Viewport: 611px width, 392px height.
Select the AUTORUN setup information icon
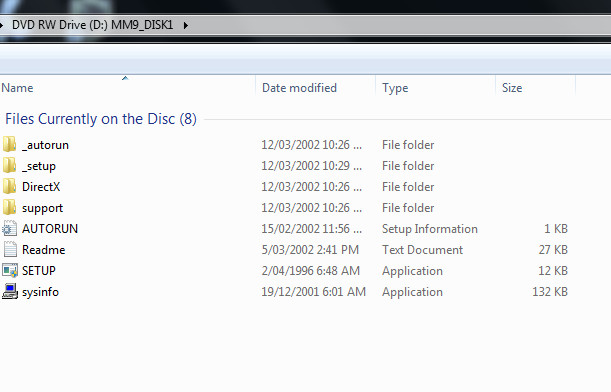9,229
